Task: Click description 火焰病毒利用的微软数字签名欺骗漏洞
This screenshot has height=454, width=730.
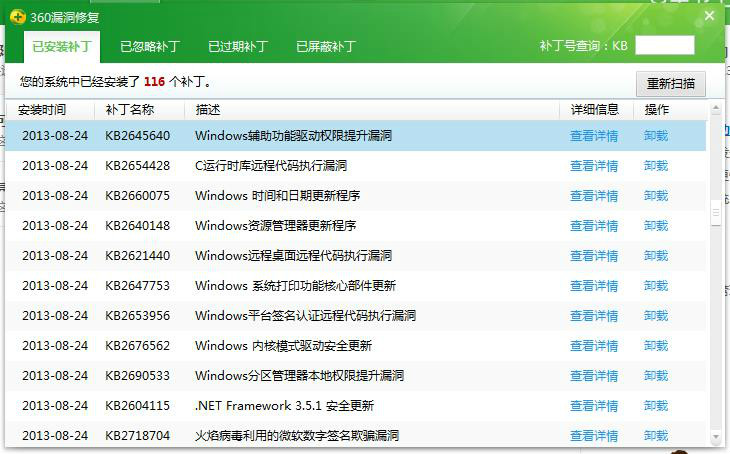Action: point(297,436)
